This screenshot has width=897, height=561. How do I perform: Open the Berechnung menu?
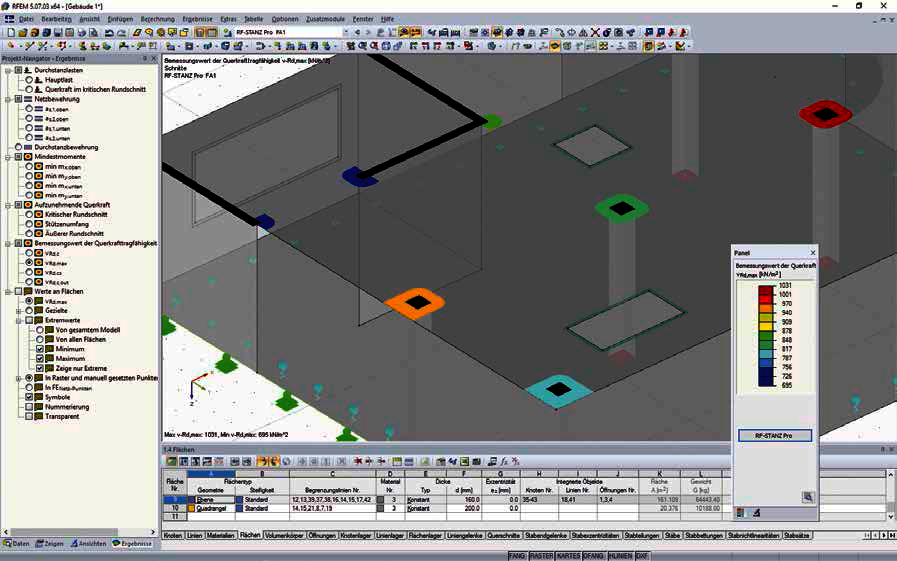[157, 19]
